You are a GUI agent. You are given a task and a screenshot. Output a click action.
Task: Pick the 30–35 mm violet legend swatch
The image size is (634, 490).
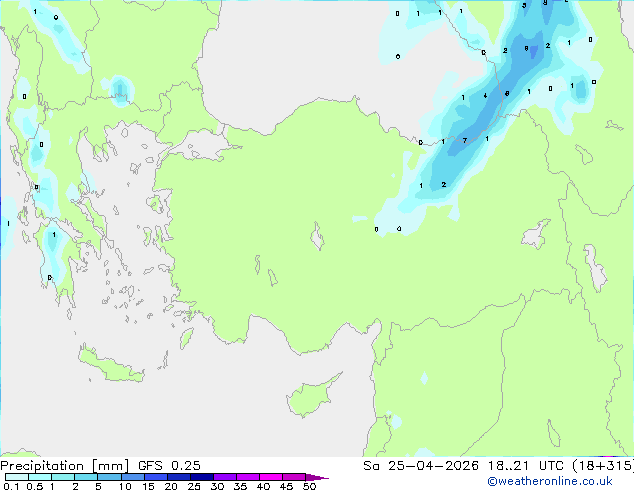[x=224, y=477]
